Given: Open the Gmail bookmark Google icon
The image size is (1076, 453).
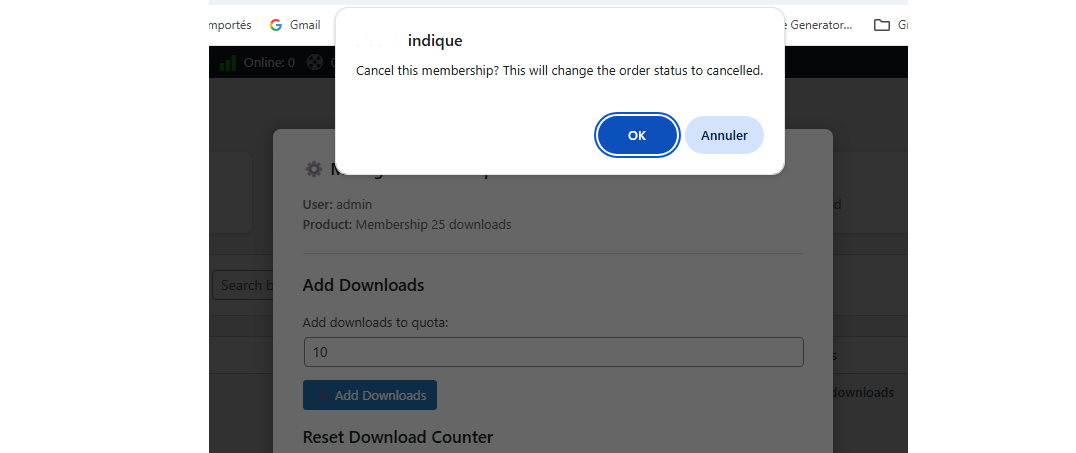Looking at the screenshot, I should pos(276,25).
